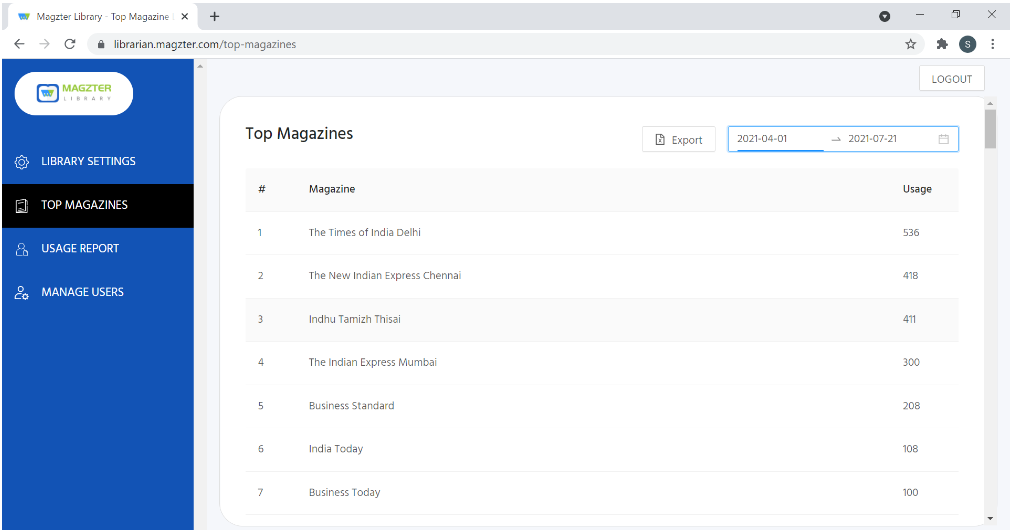Click the Top Magazines page heading
This screenshot has height=530, width=1013.
(x=299, y=134)
